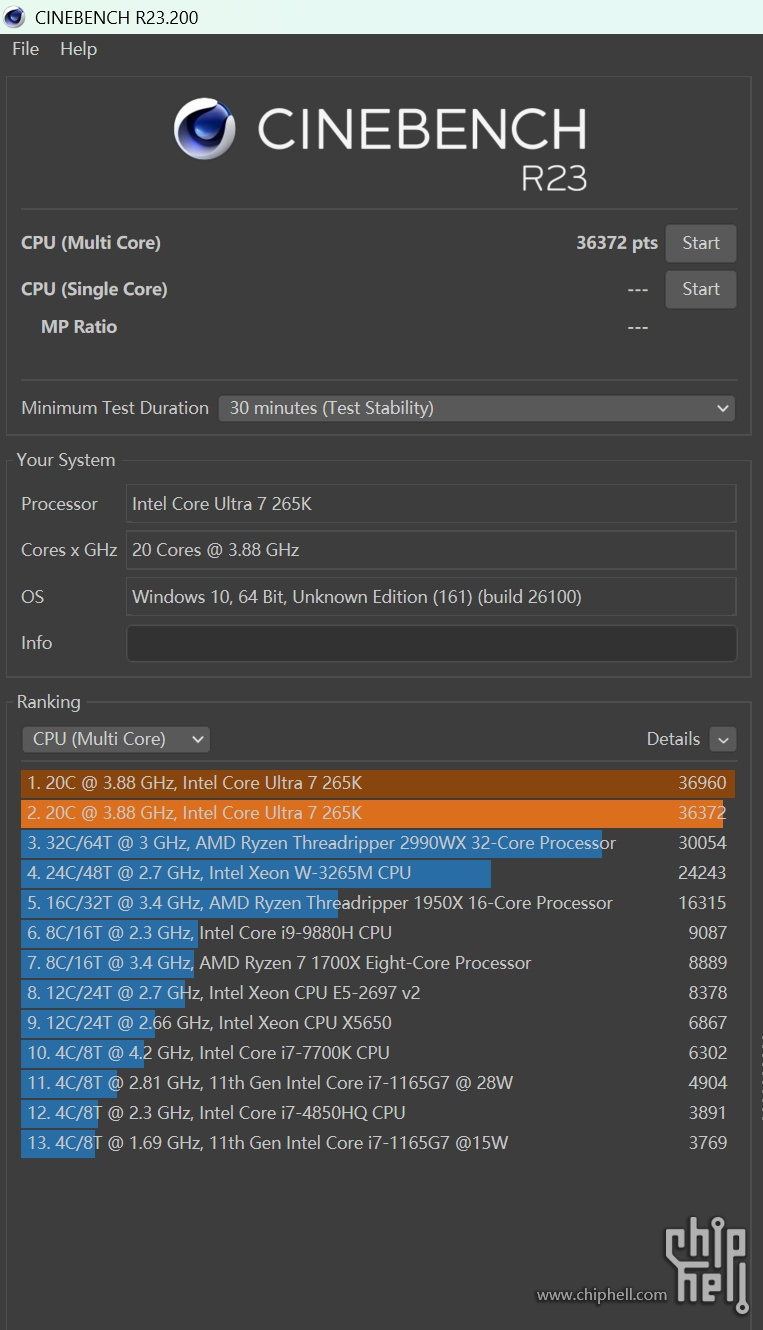This screenshot has width=763, height=1330.
Task: Click the Minimum Test Duration label
Action: tap(115, 408)
